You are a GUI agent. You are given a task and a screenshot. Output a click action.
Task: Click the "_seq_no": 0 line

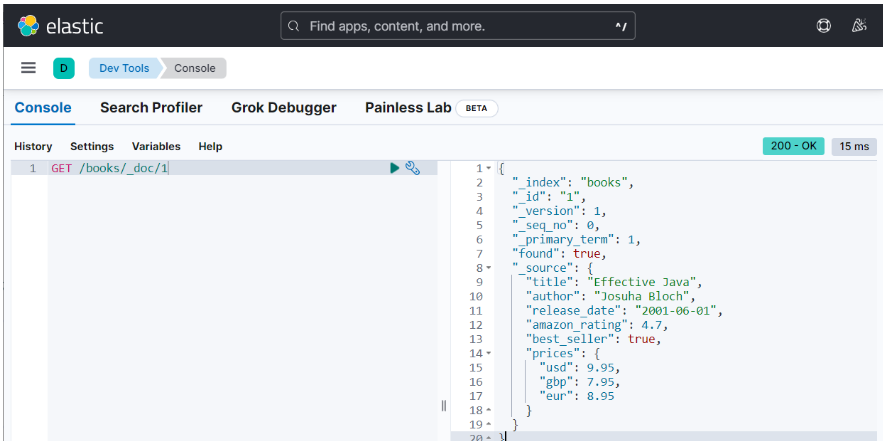556,225
